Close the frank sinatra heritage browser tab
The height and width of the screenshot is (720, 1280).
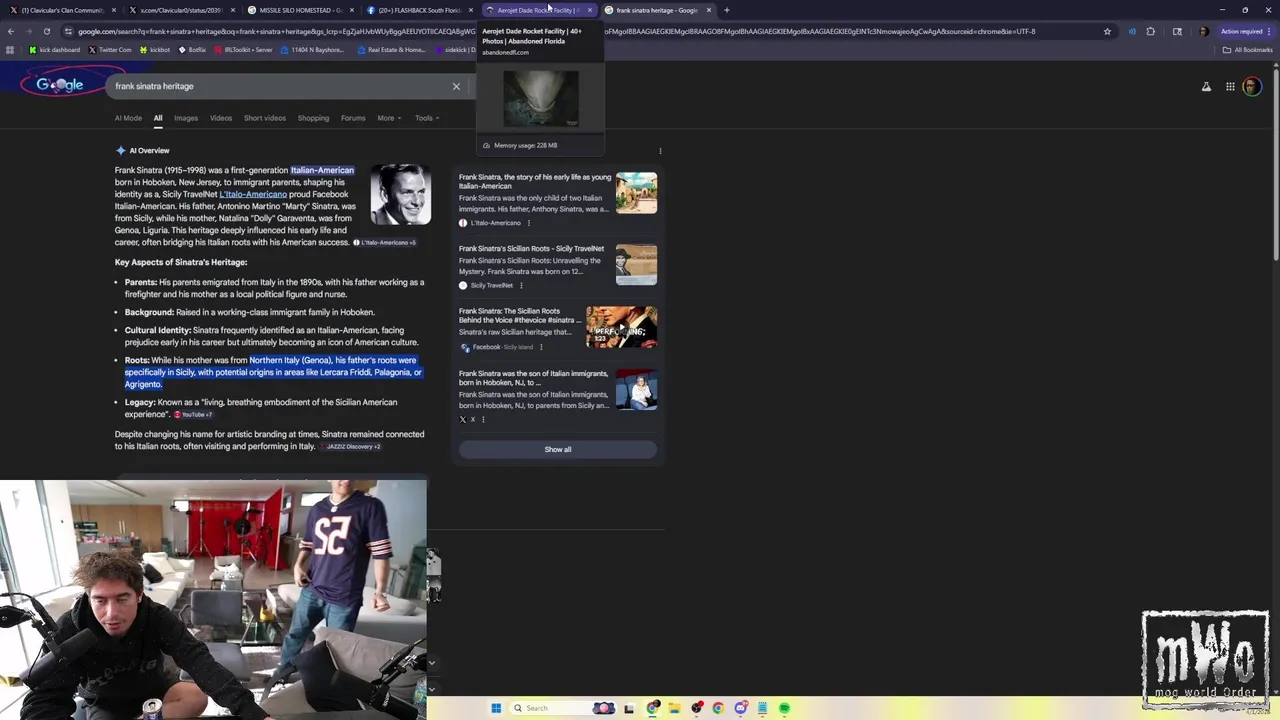(x=709, y=10)
